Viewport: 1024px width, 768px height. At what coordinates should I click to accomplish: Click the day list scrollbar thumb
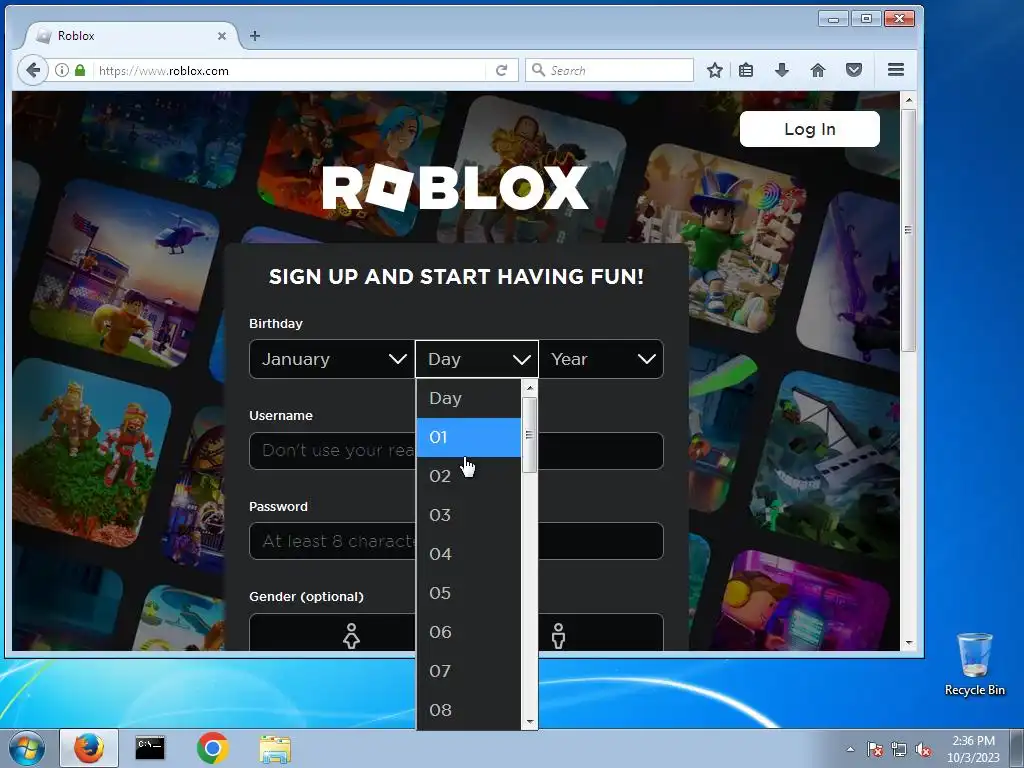coord(530,434)
